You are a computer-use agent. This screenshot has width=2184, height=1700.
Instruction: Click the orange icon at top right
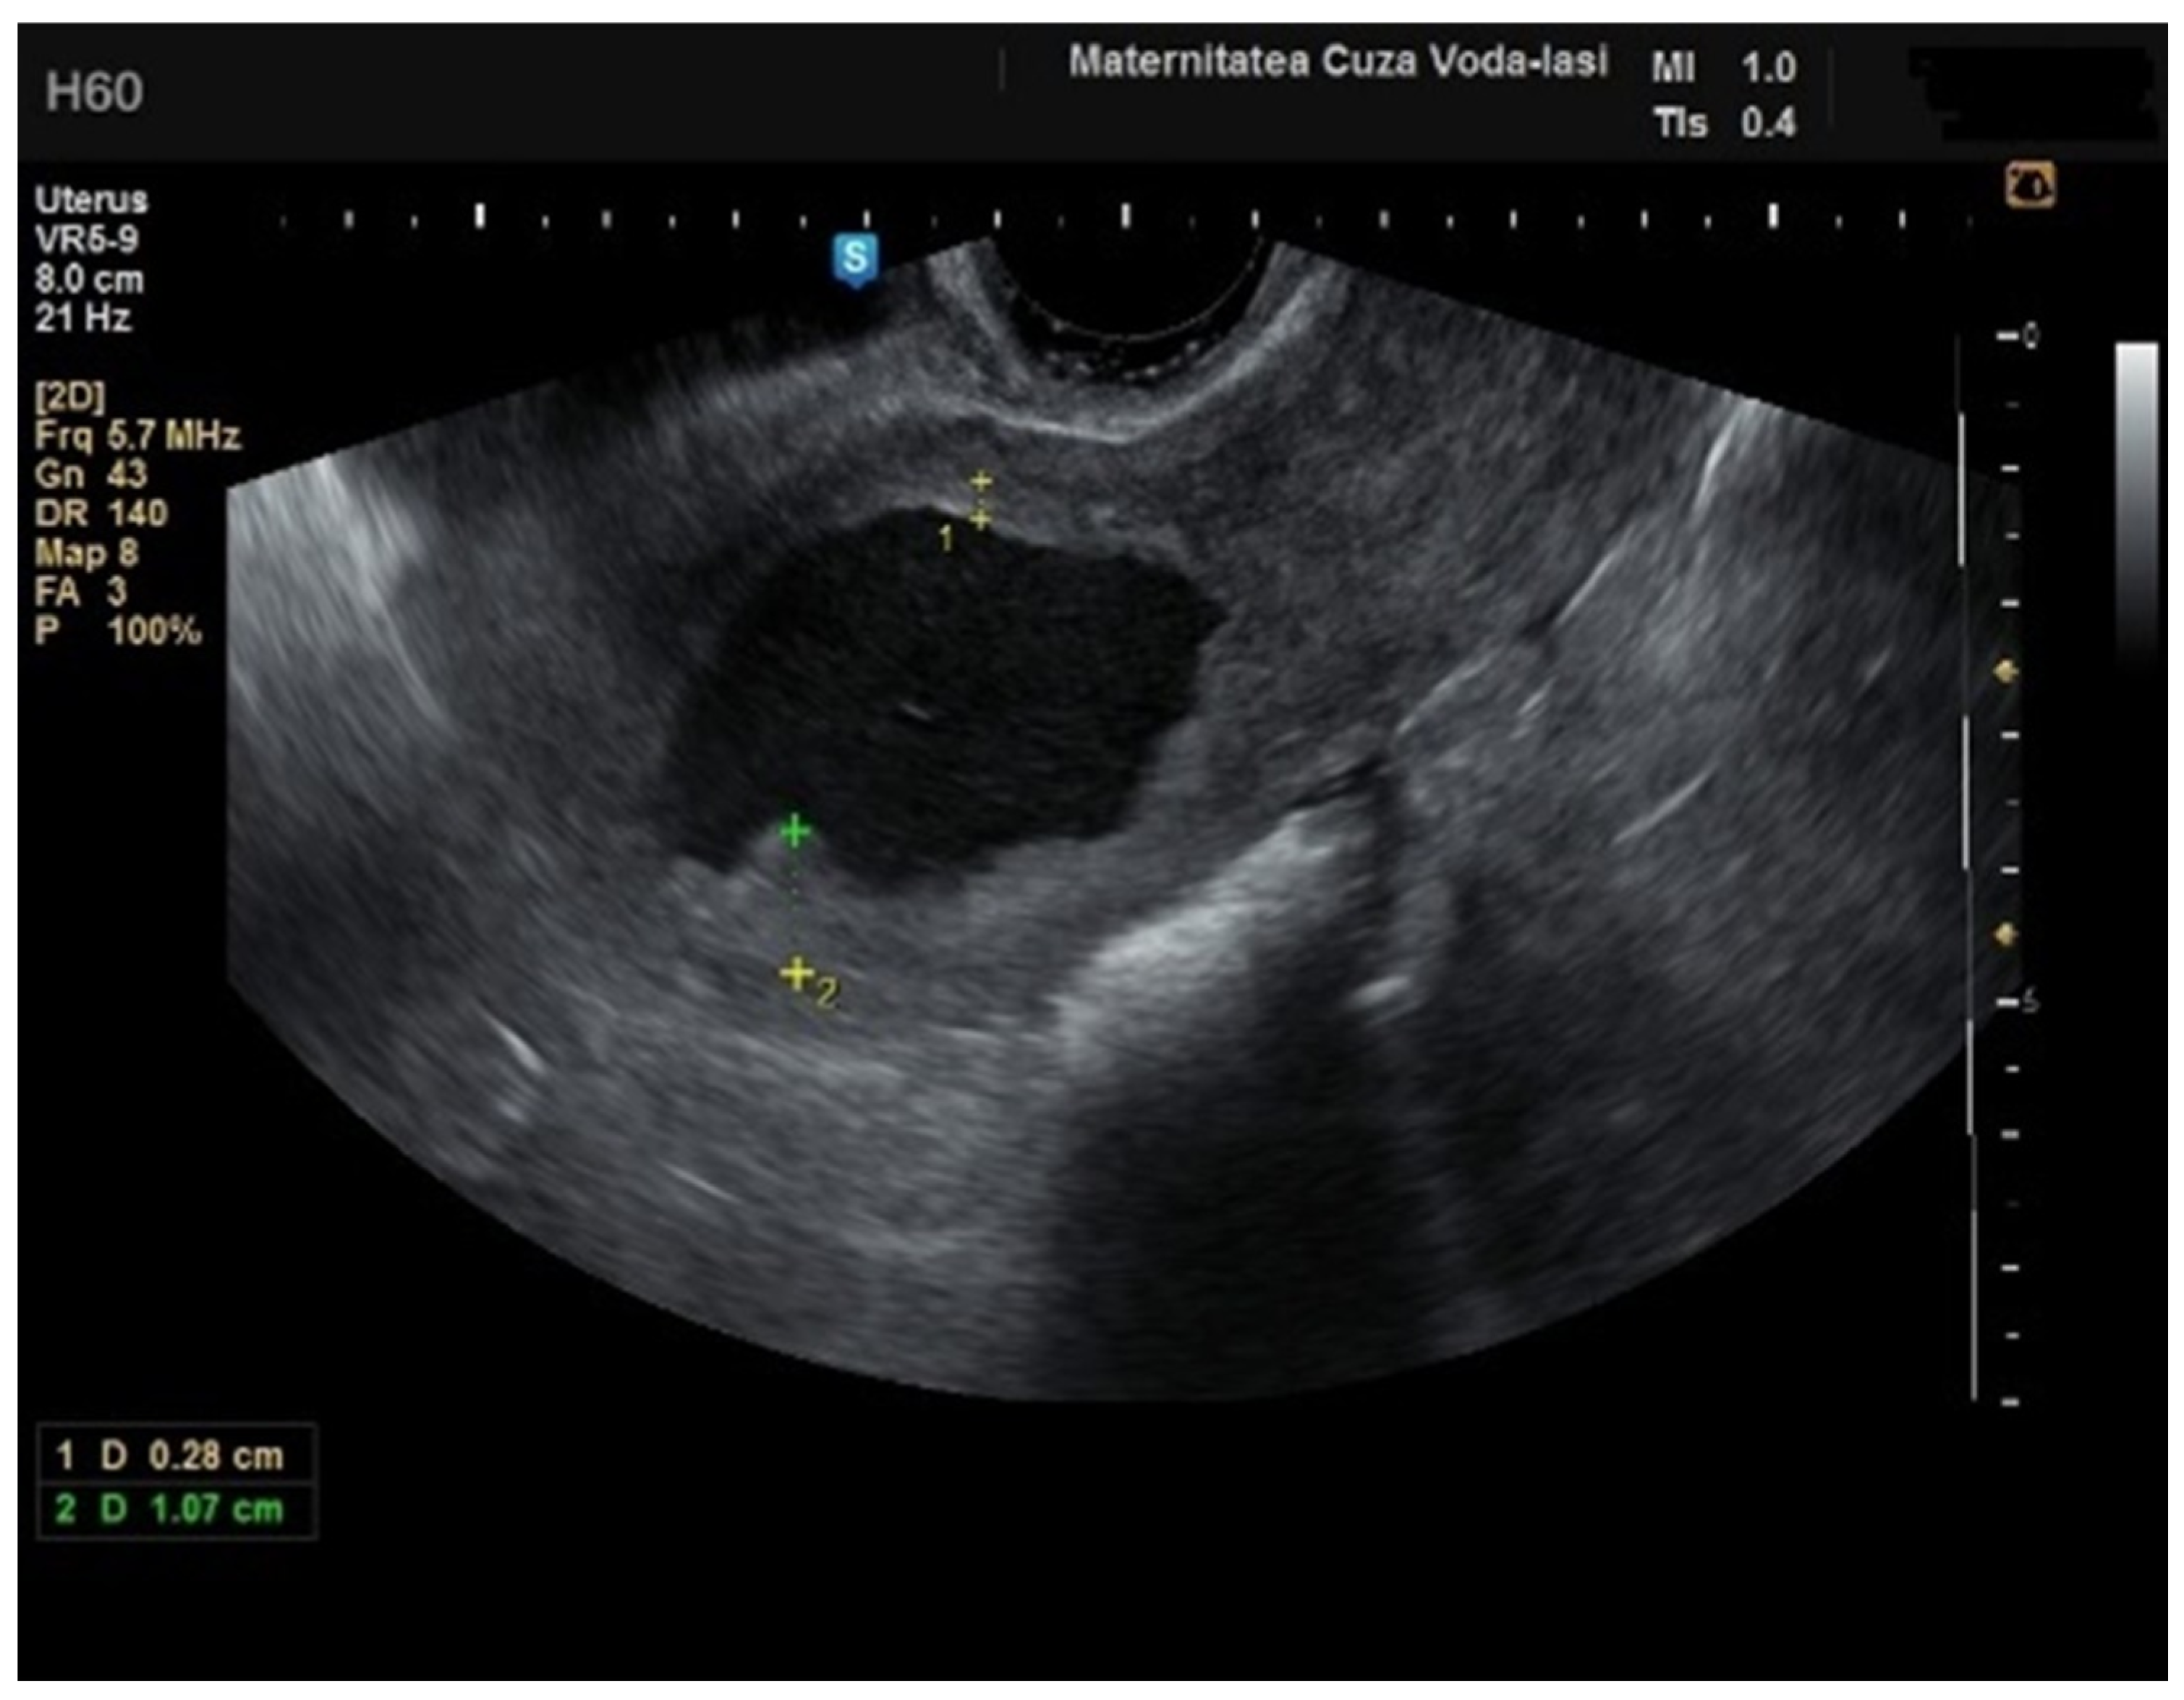2030,185
